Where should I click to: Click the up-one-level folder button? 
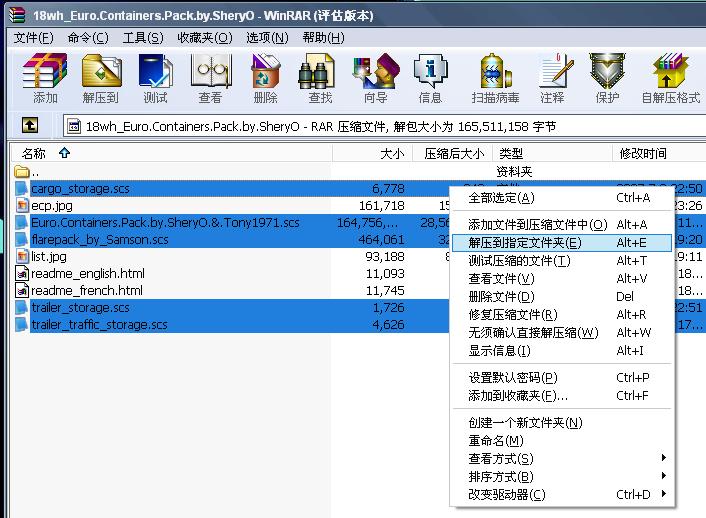click(x=30, y=125)
